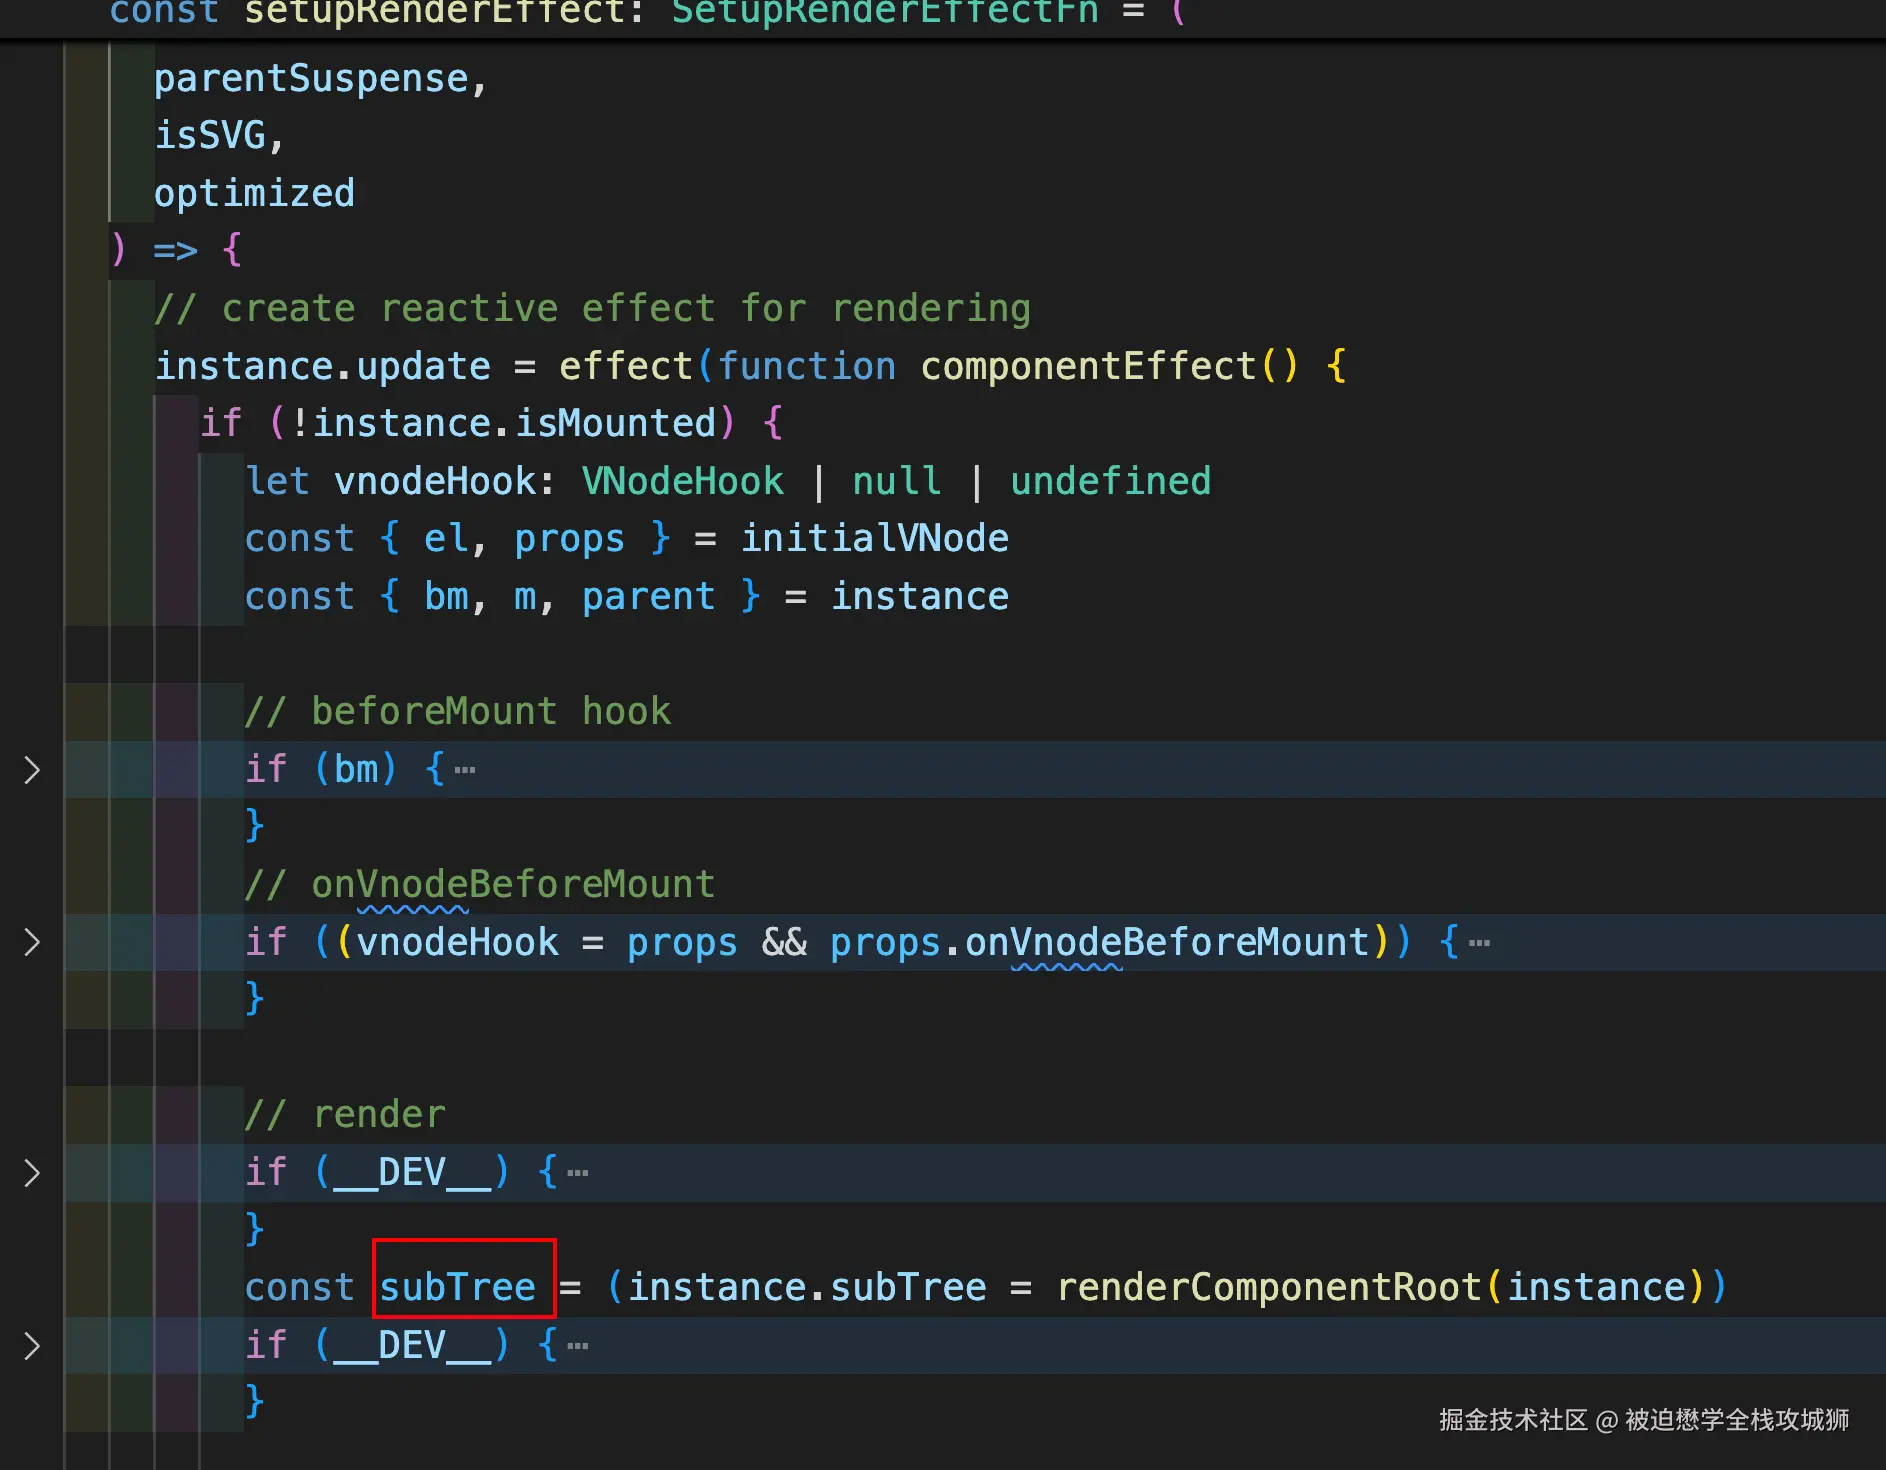Image resolution: width=1886 pixels, height=1470 pixels.
Task: Click "instance" after "{ bm, m, parent } ="
Action: point(920,597)
